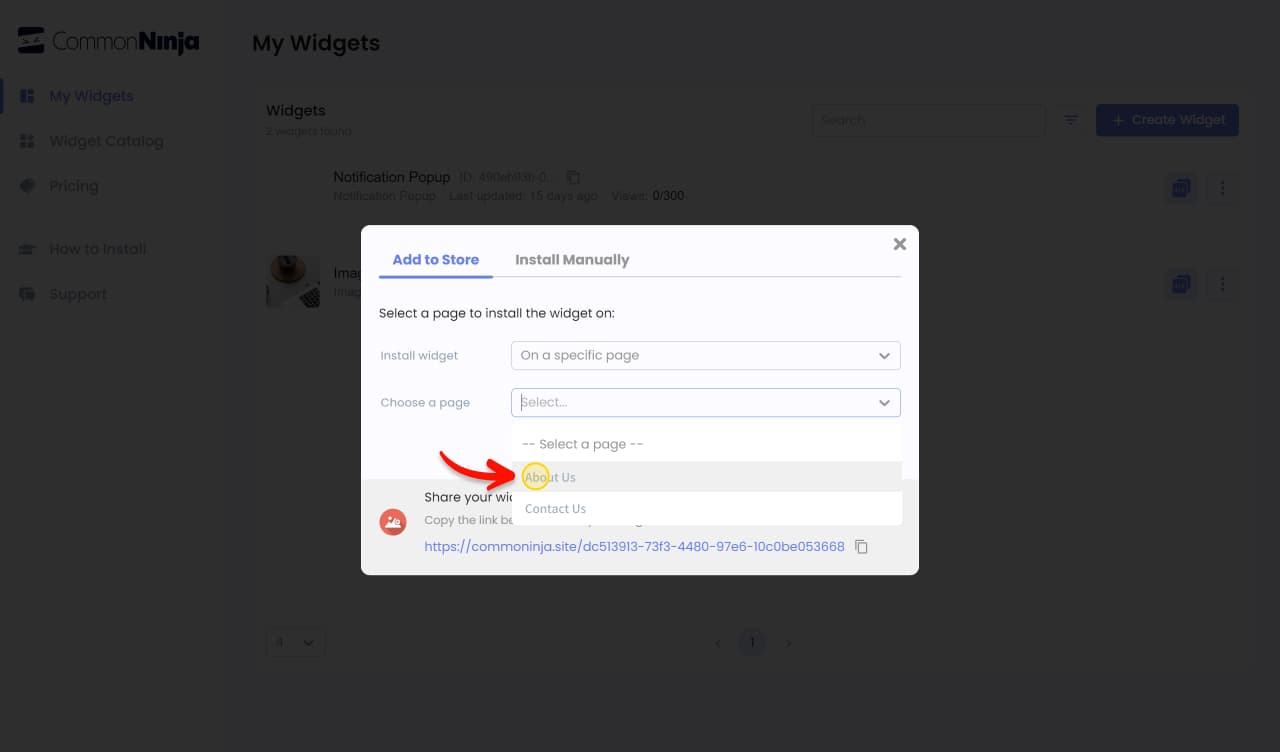Image resolution: width=1280 pixels, height=752 pixels.
Task: Click the Support chat icon
Action: (x=28, y=294)
